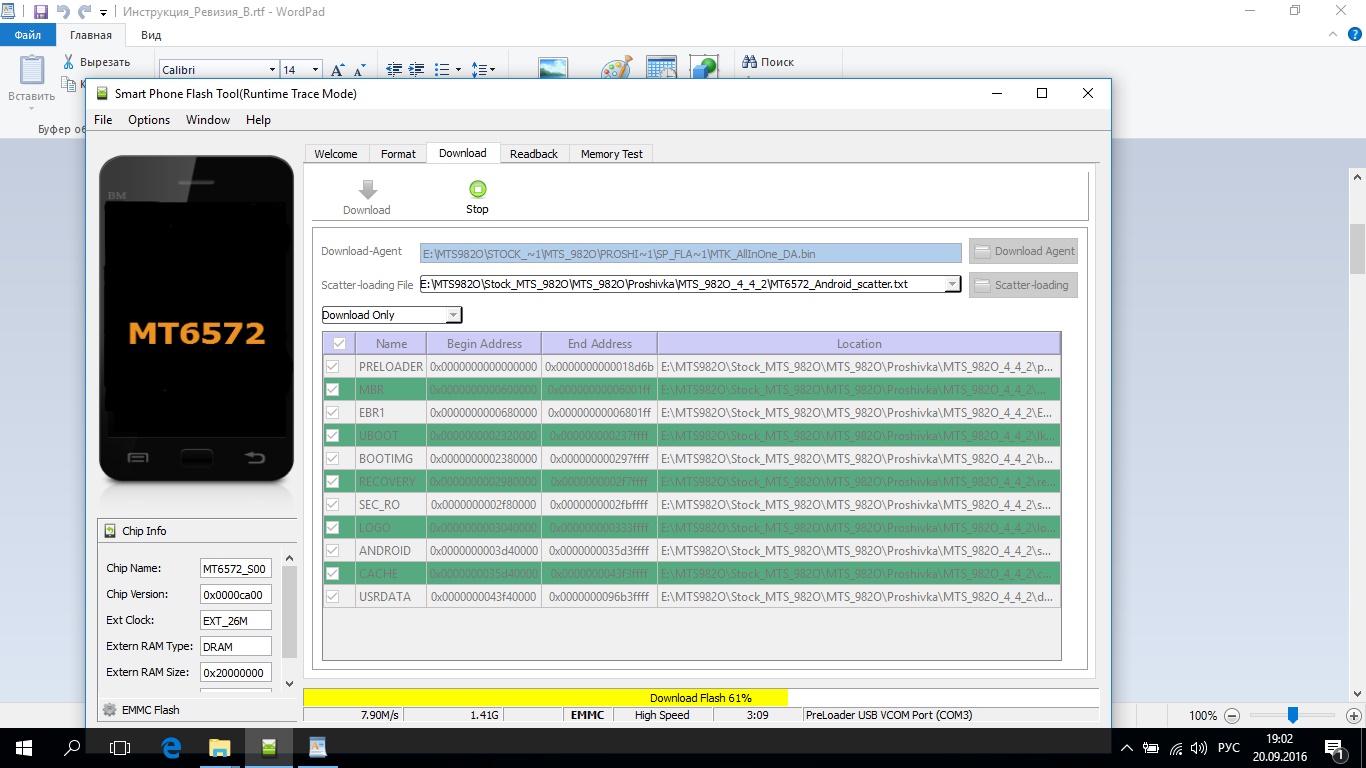
Task: Open Flash Tool in the taskbar
Action: click(268, 747)
